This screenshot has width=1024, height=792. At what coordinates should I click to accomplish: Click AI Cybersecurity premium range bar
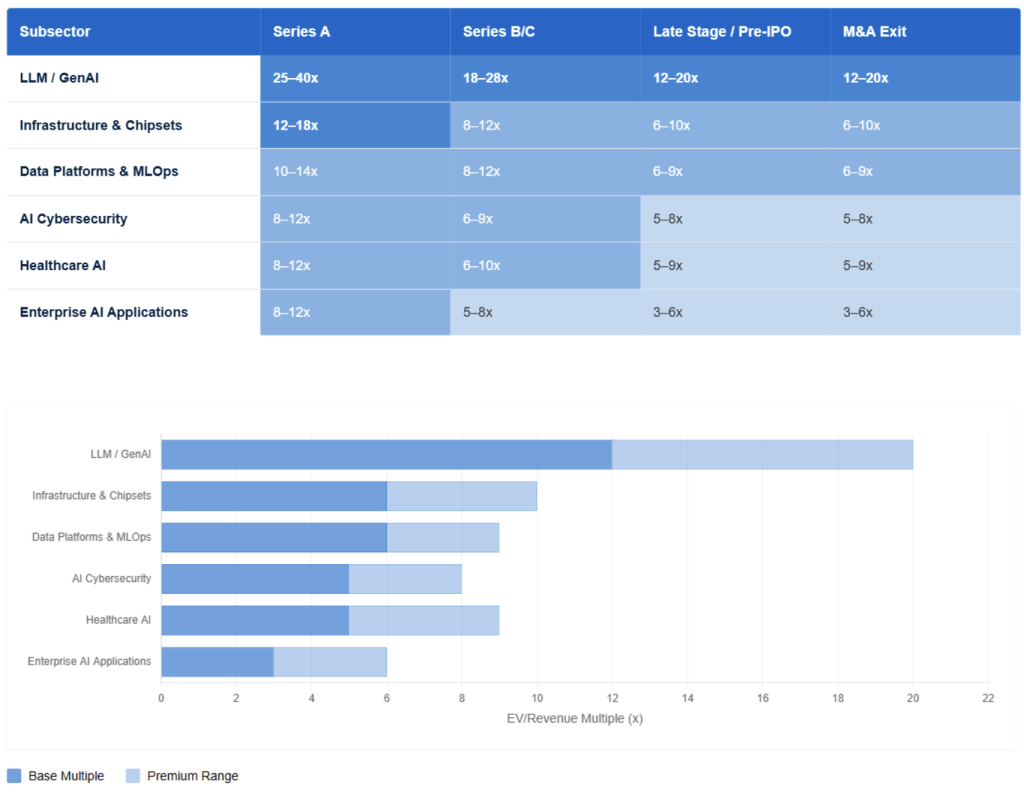pos(405,579)
